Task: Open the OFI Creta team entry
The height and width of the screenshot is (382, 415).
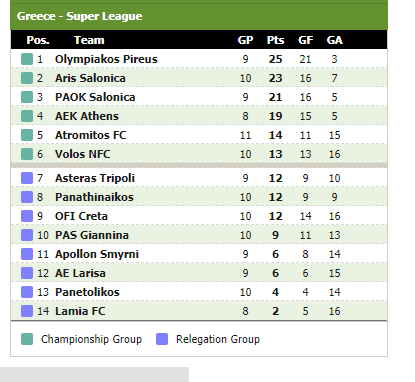Action: 81,216
